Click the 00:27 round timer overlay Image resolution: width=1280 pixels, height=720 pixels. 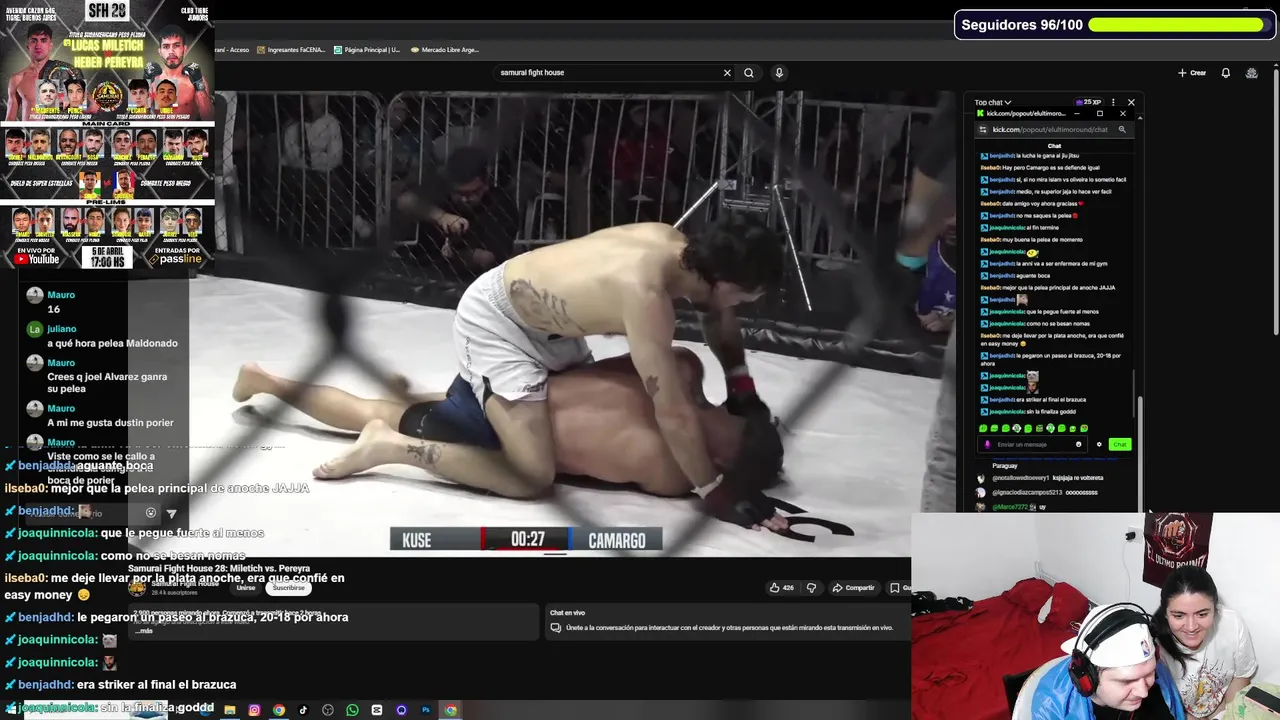coord(527,539)
